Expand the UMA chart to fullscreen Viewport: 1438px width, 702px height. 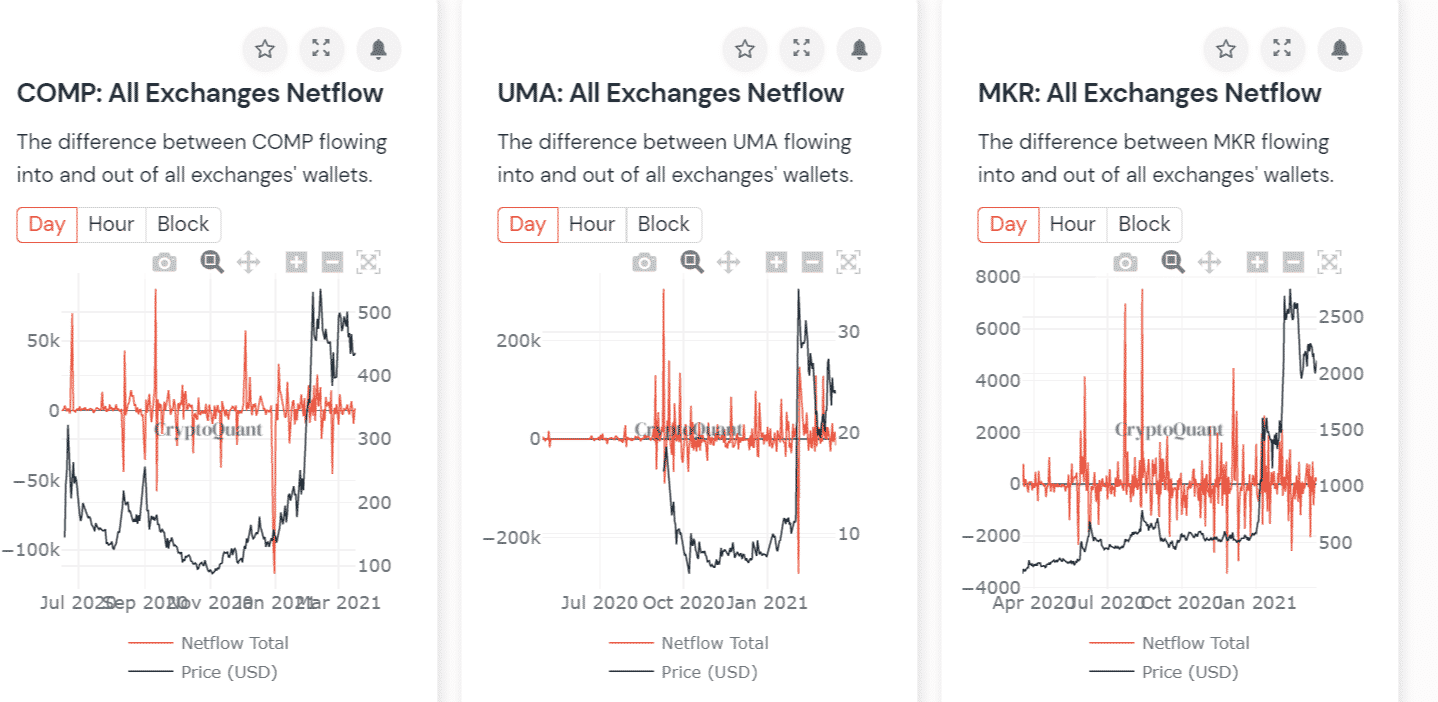coord(801,49)
